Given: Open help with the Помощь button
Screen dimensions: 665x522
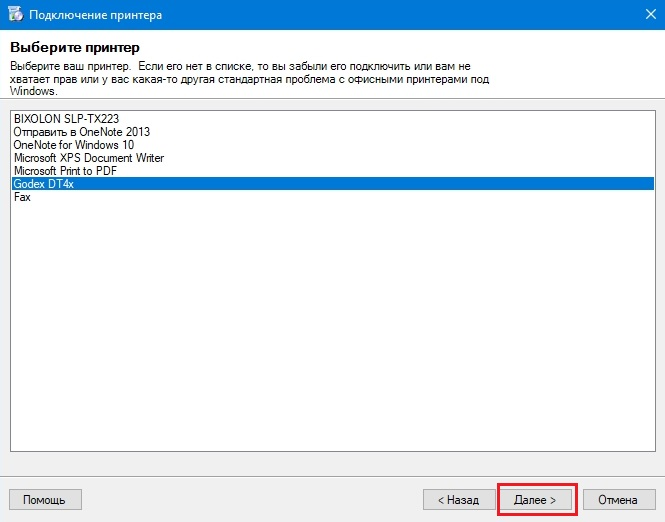Looking at the screenshot, I should click(45, 500).
